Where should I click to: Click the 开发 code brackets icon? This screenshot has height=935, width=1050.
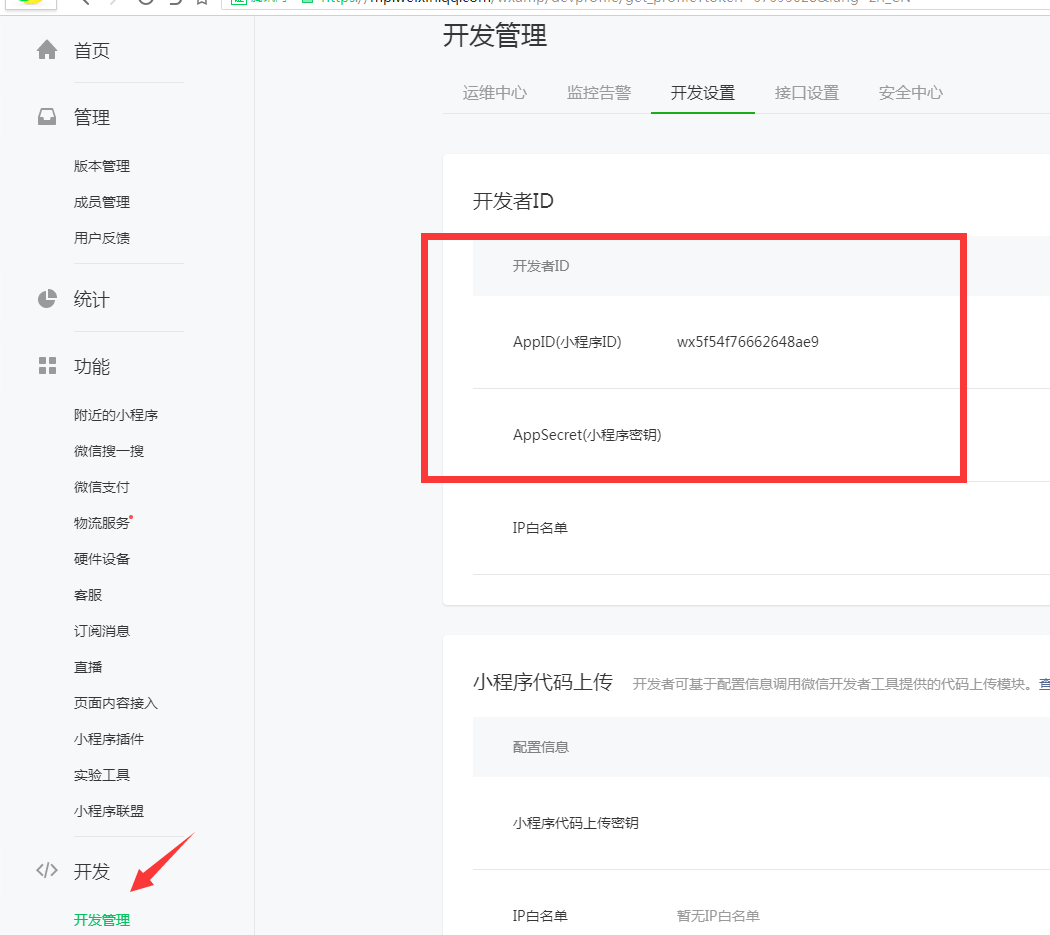coord(47,870)
